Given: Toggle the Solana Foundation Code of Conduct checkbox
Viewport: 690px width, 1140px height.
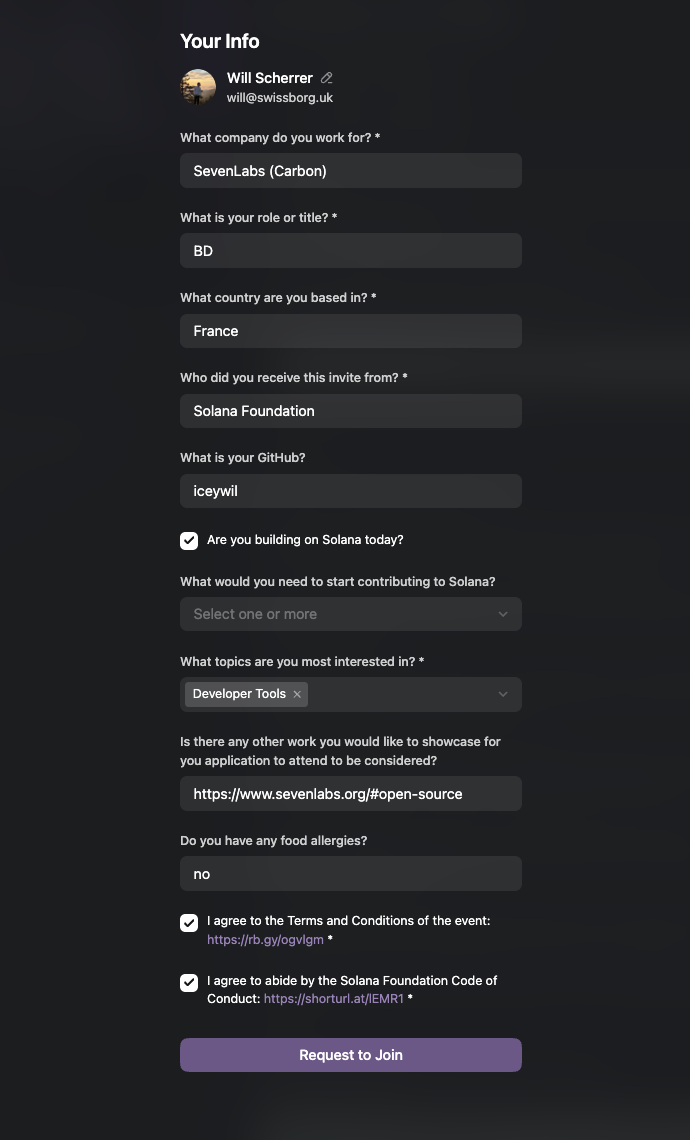Looking at the screenshot, I should pos(189,983).
